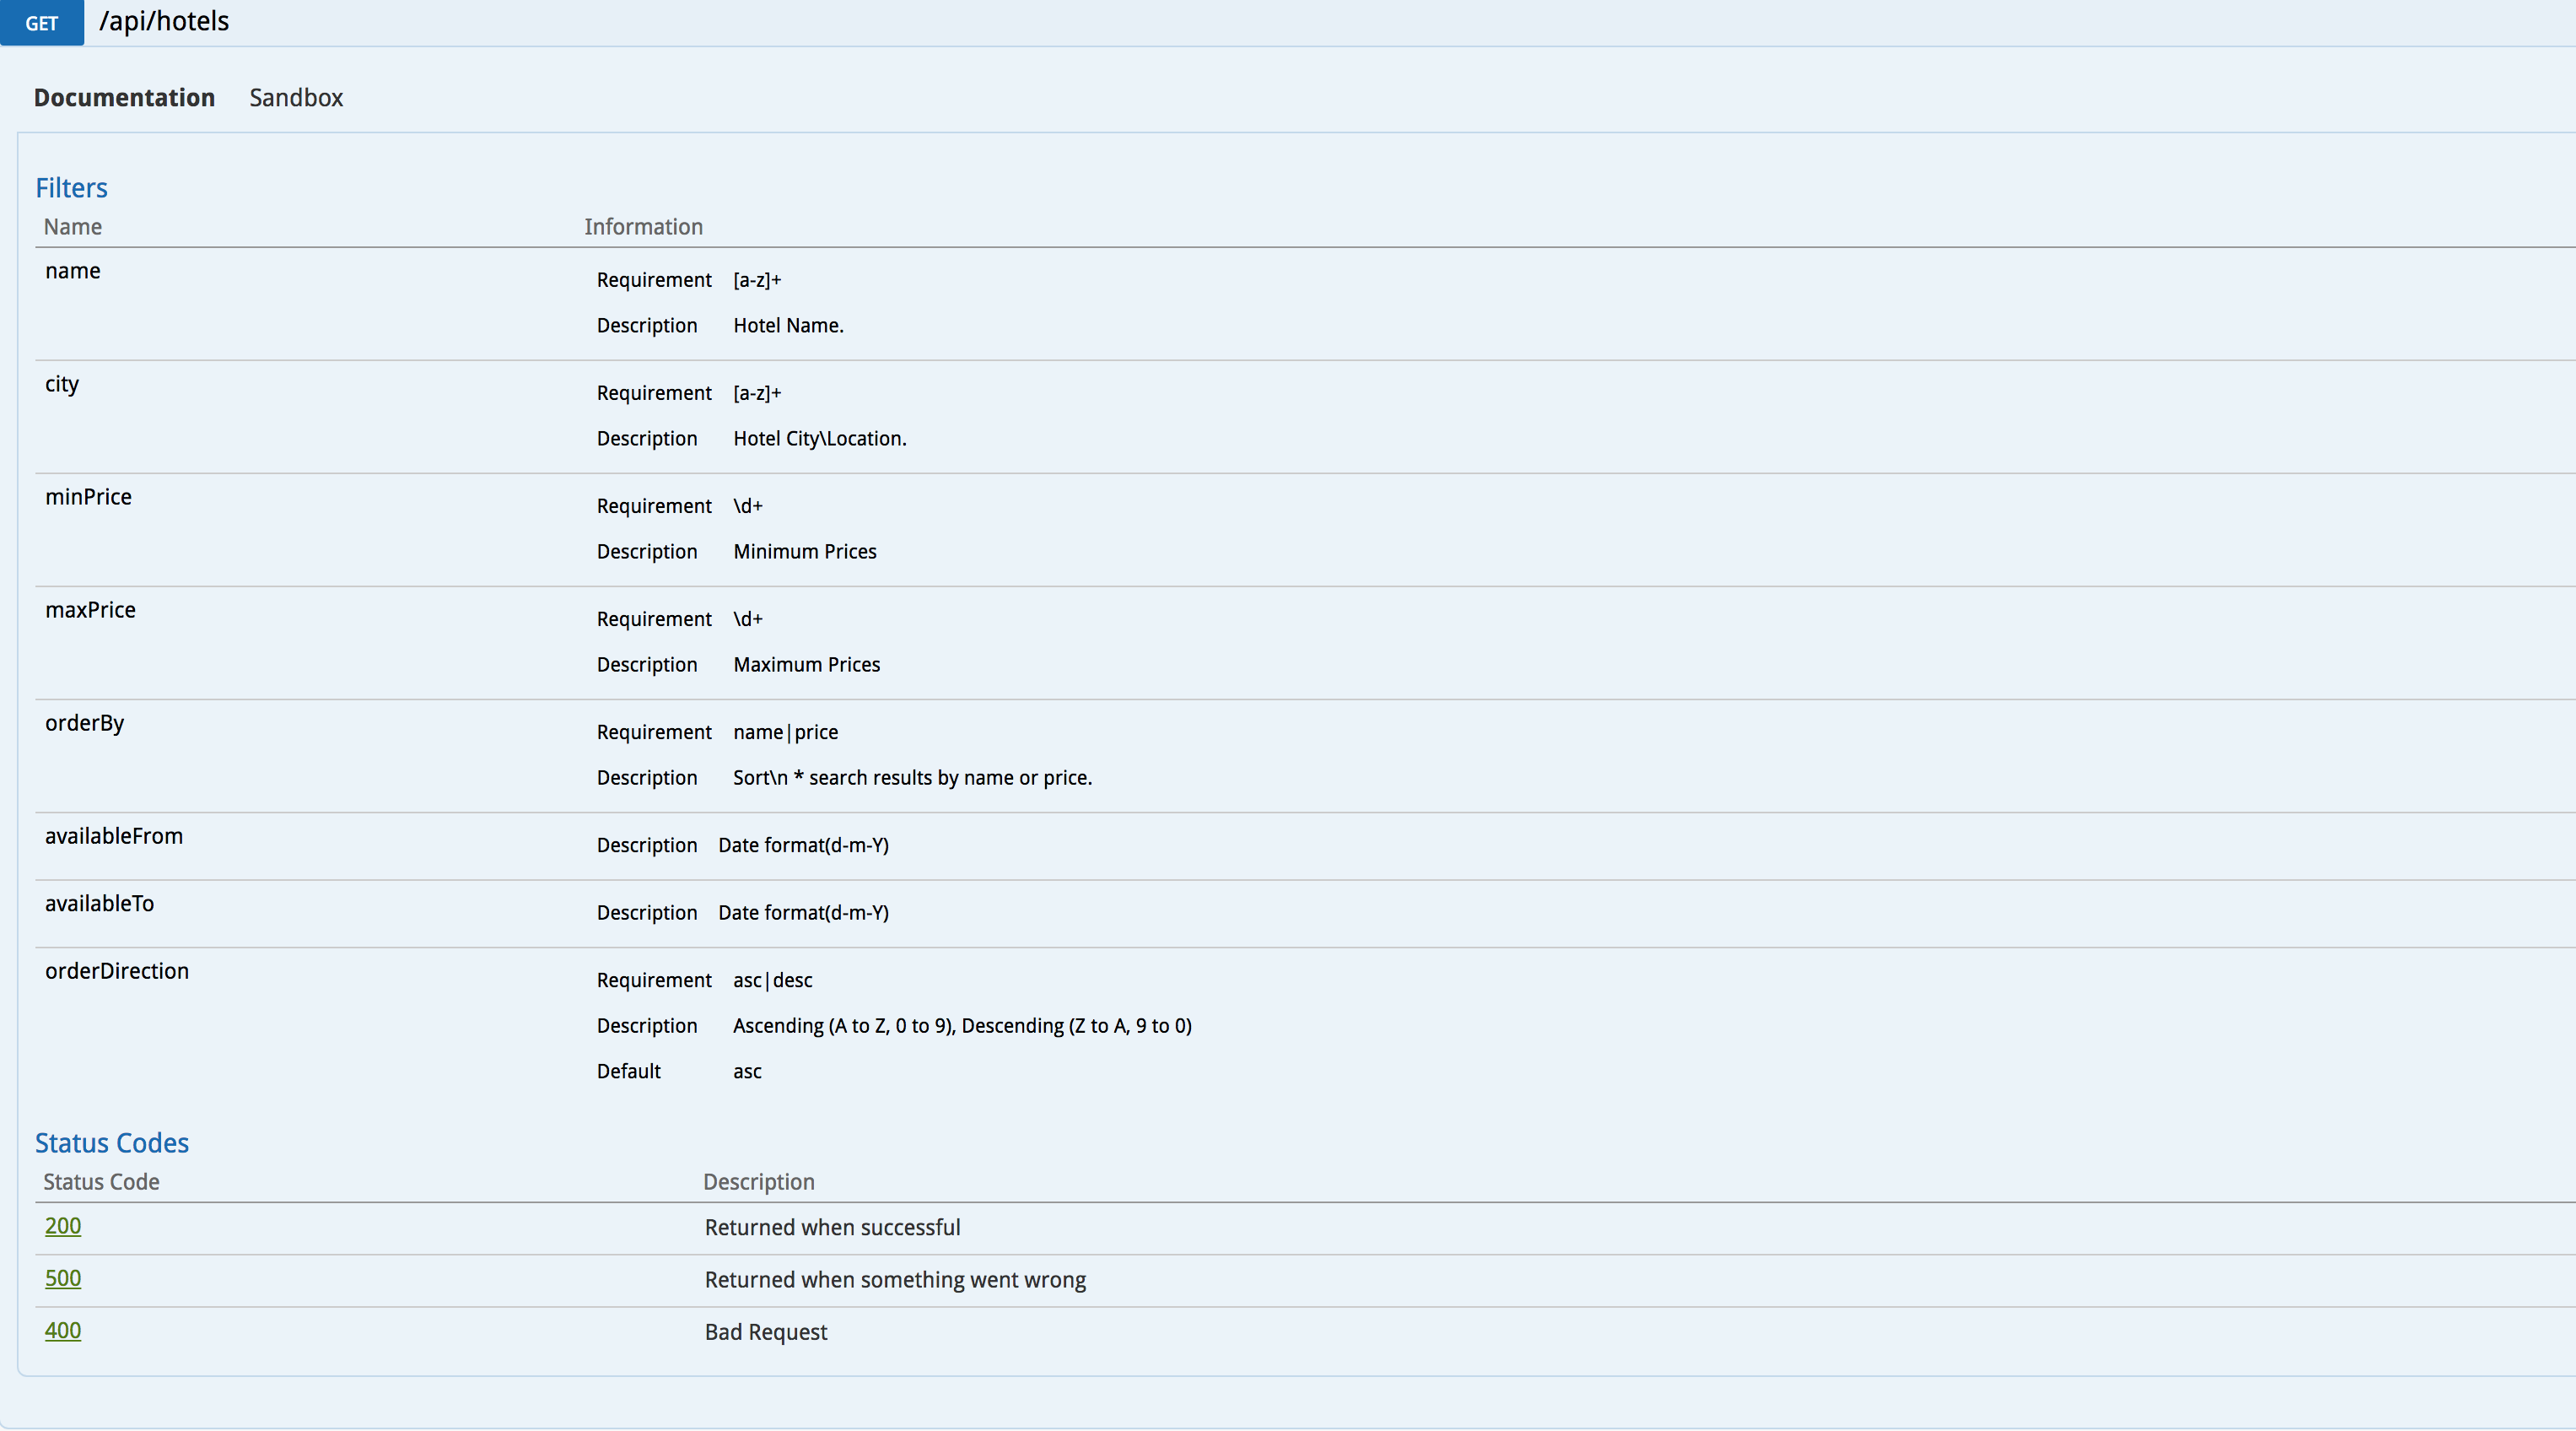
Task: Select the 'city' filter name
Action: (62, 384)
